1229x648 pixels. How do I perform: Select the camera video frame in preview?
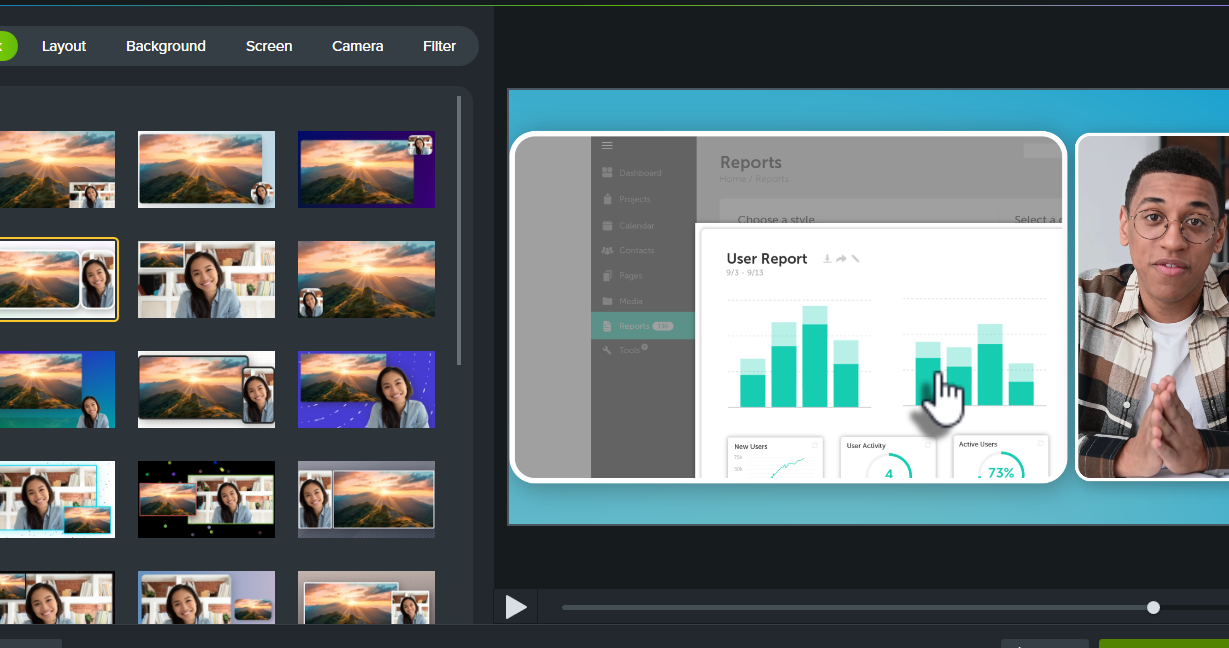tap(1152, 307)
